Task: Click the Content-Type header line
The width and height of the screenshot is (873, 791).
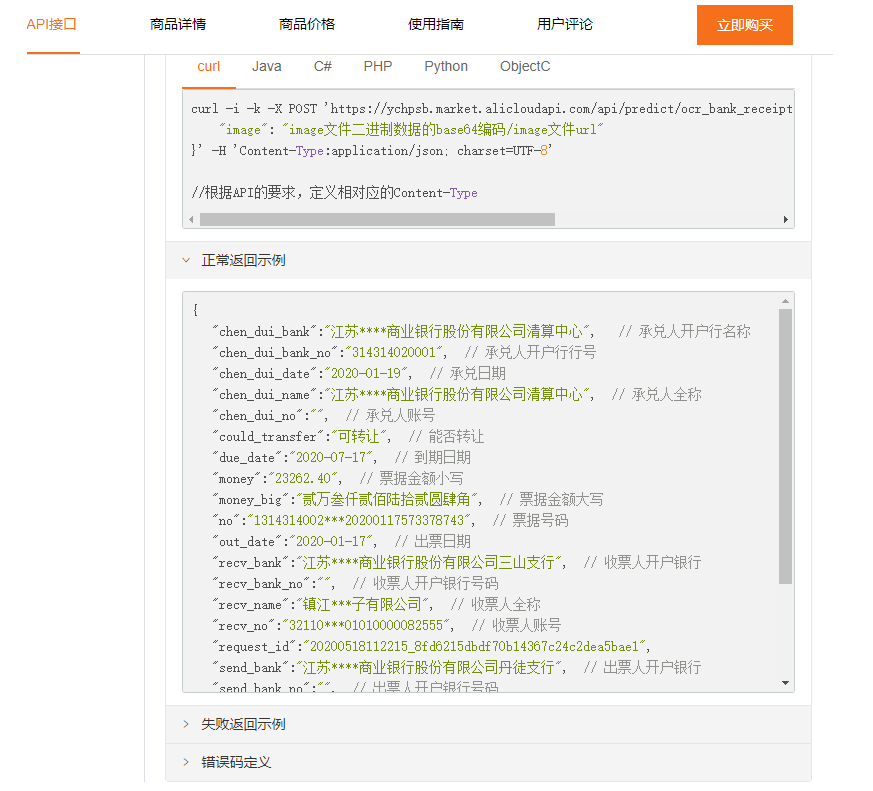Action: (371, 151)
